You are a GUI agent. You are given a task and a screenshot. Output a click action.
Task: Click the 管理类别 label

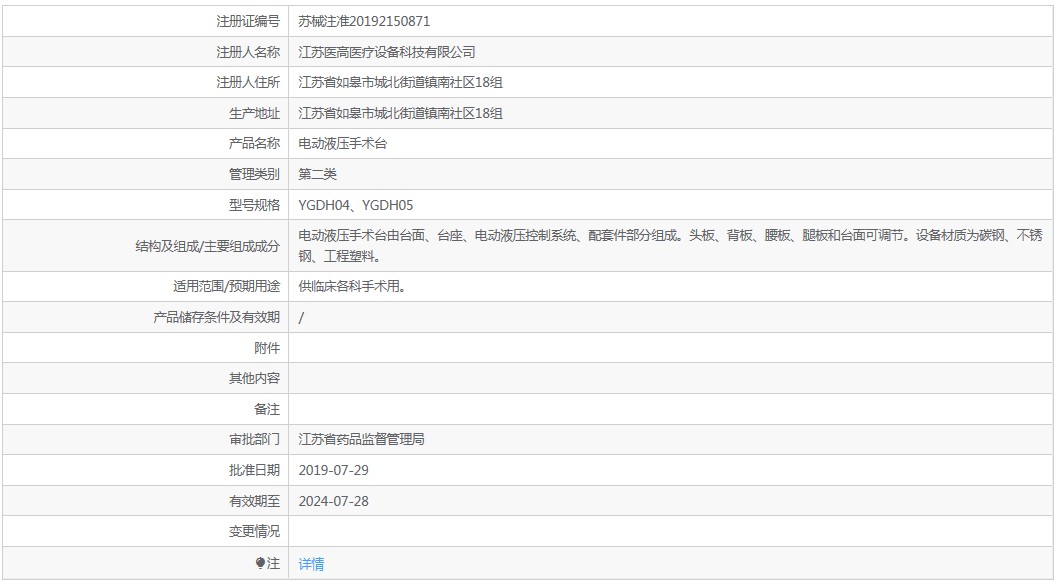coord(254,174)
